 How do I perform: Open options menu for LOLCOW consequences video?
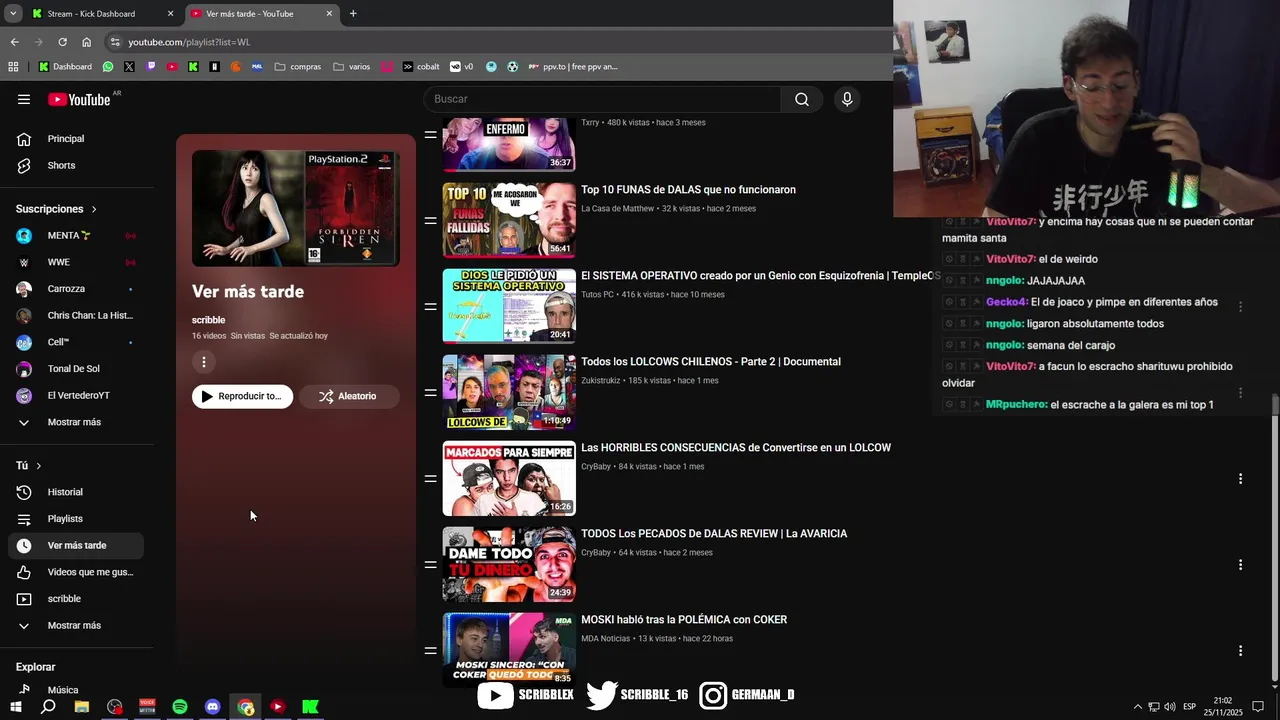(1240, 479)
